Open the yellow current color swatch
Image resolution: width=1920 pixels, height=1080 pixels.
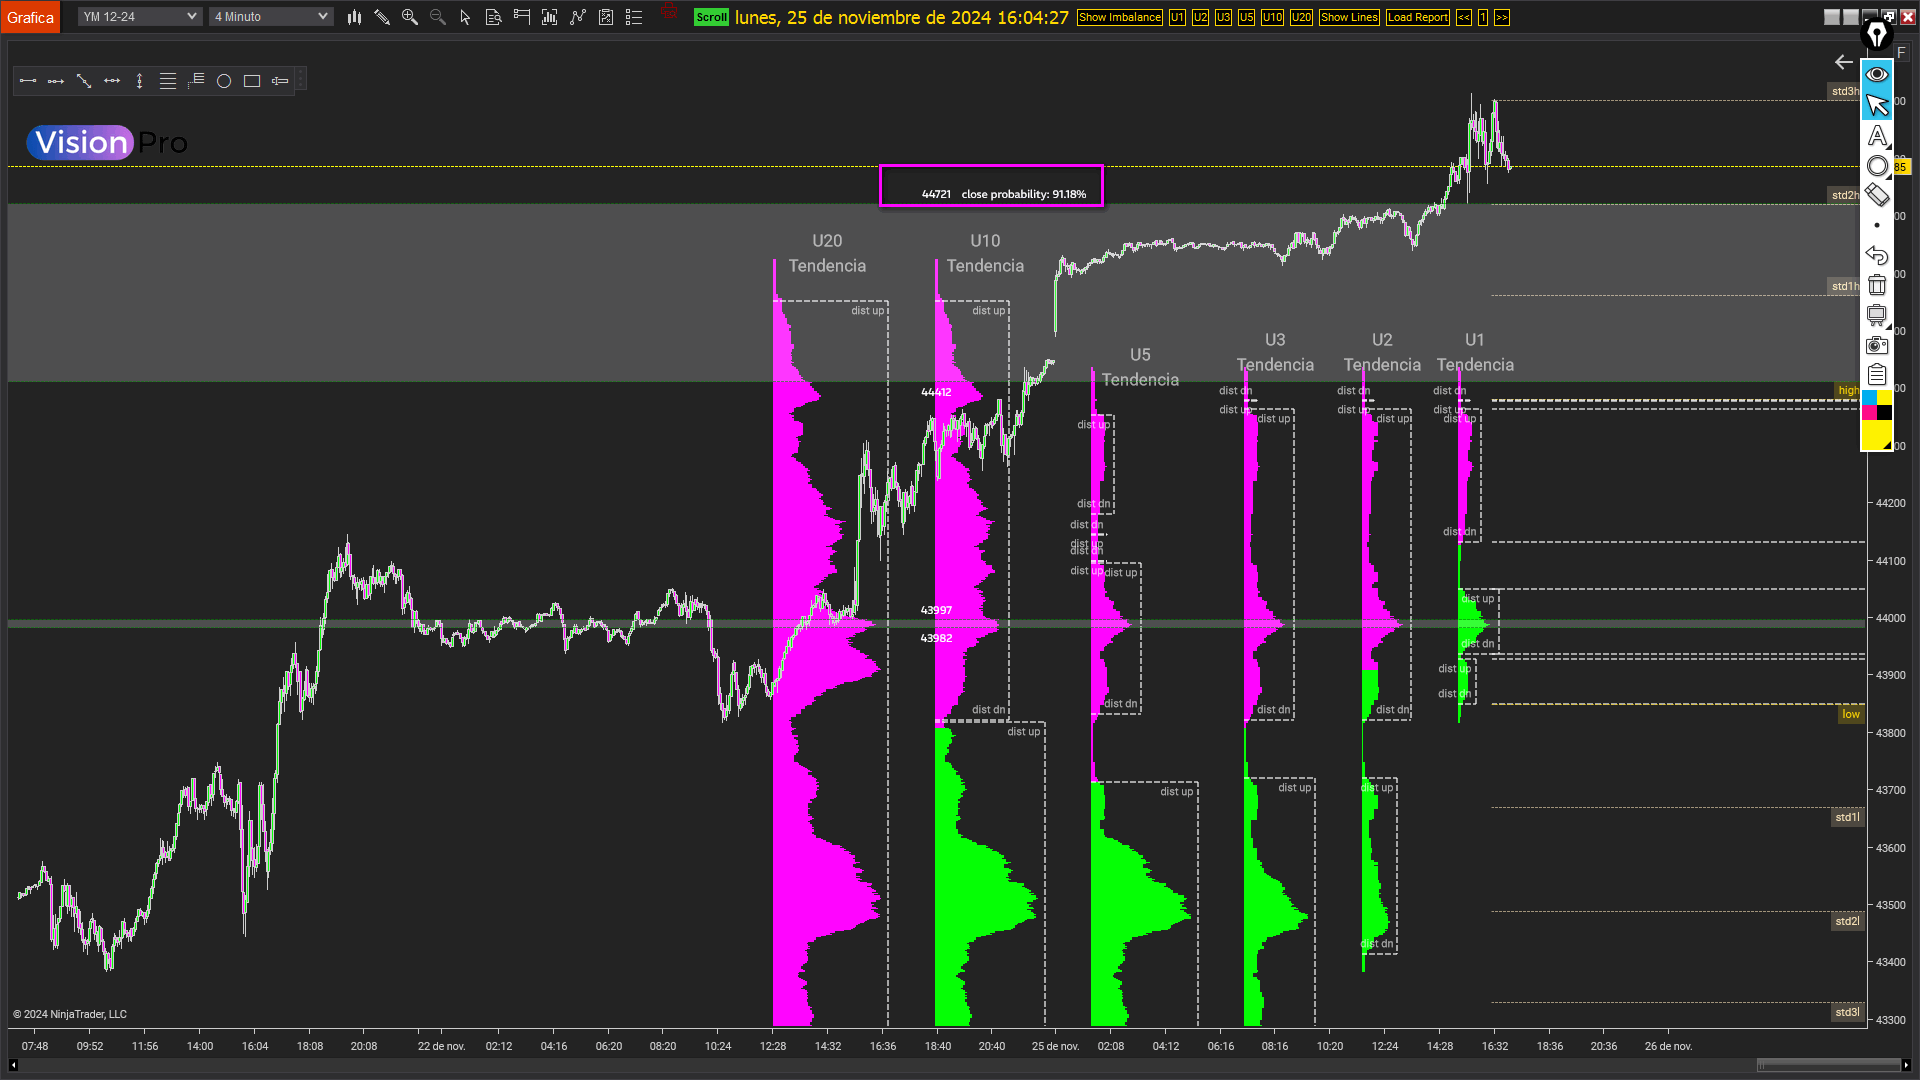pos(1877,435)
